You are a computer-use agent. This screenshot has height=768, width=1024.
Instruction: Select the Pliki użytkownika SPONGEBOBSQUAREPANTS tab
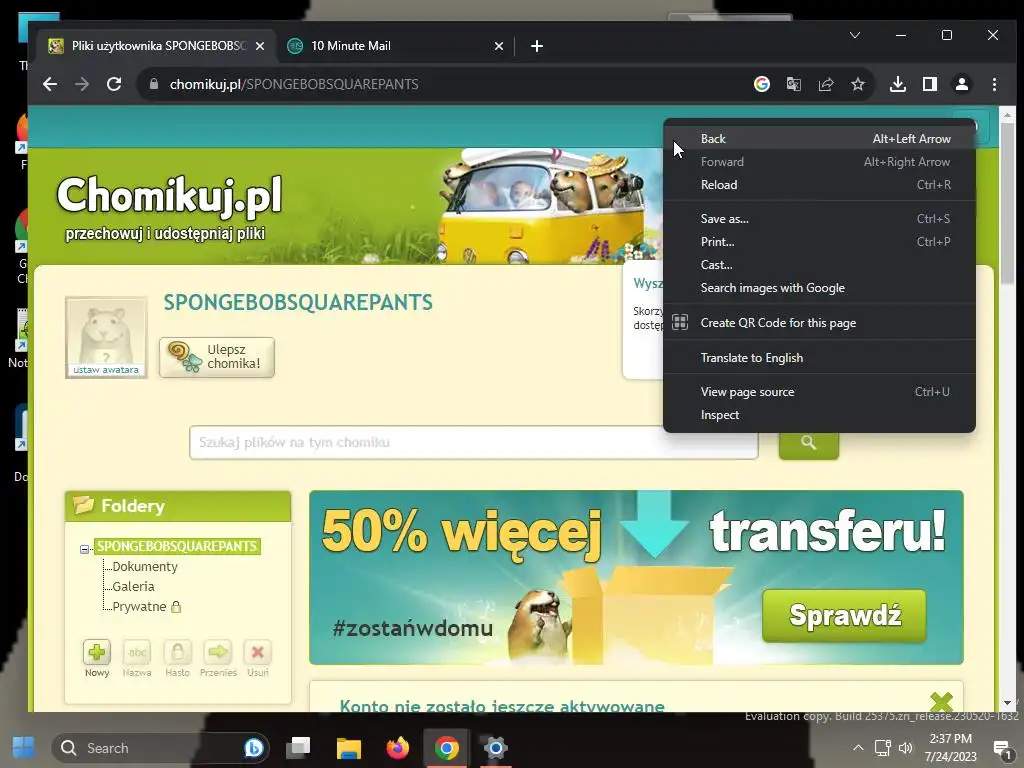coord(157,46)
